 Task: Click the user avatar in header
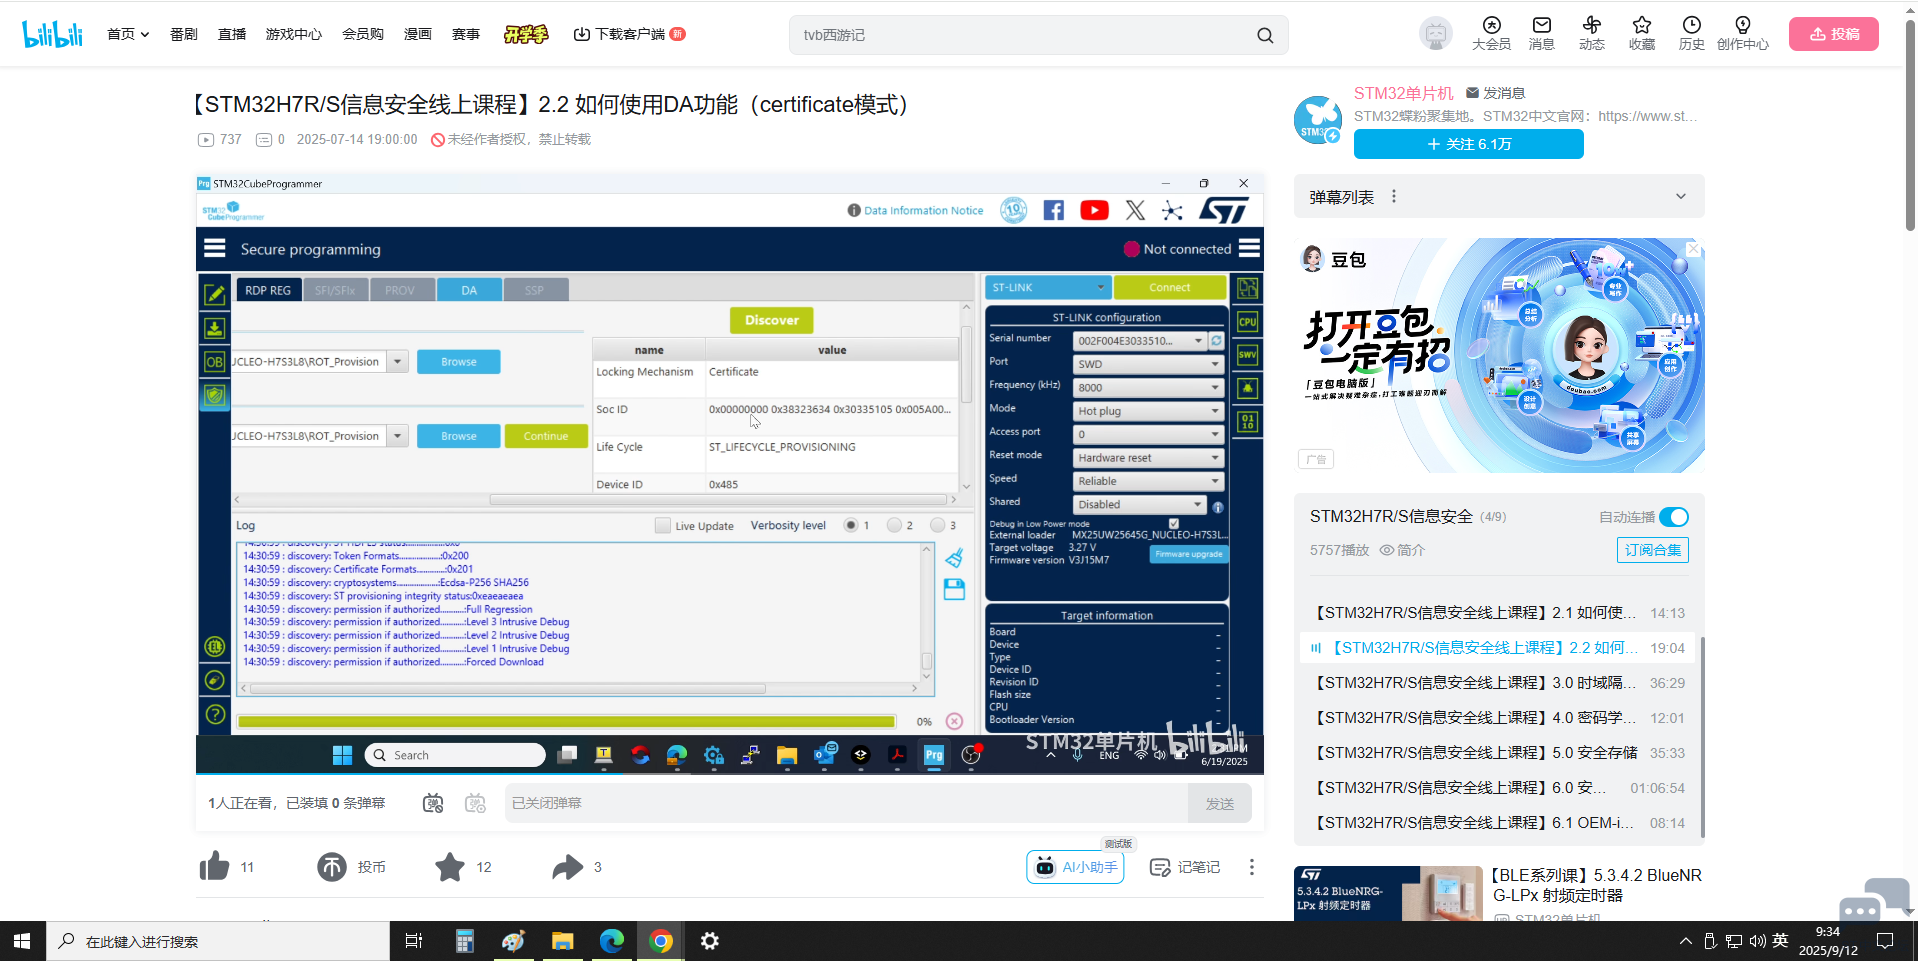click(x=1436, y=34)
